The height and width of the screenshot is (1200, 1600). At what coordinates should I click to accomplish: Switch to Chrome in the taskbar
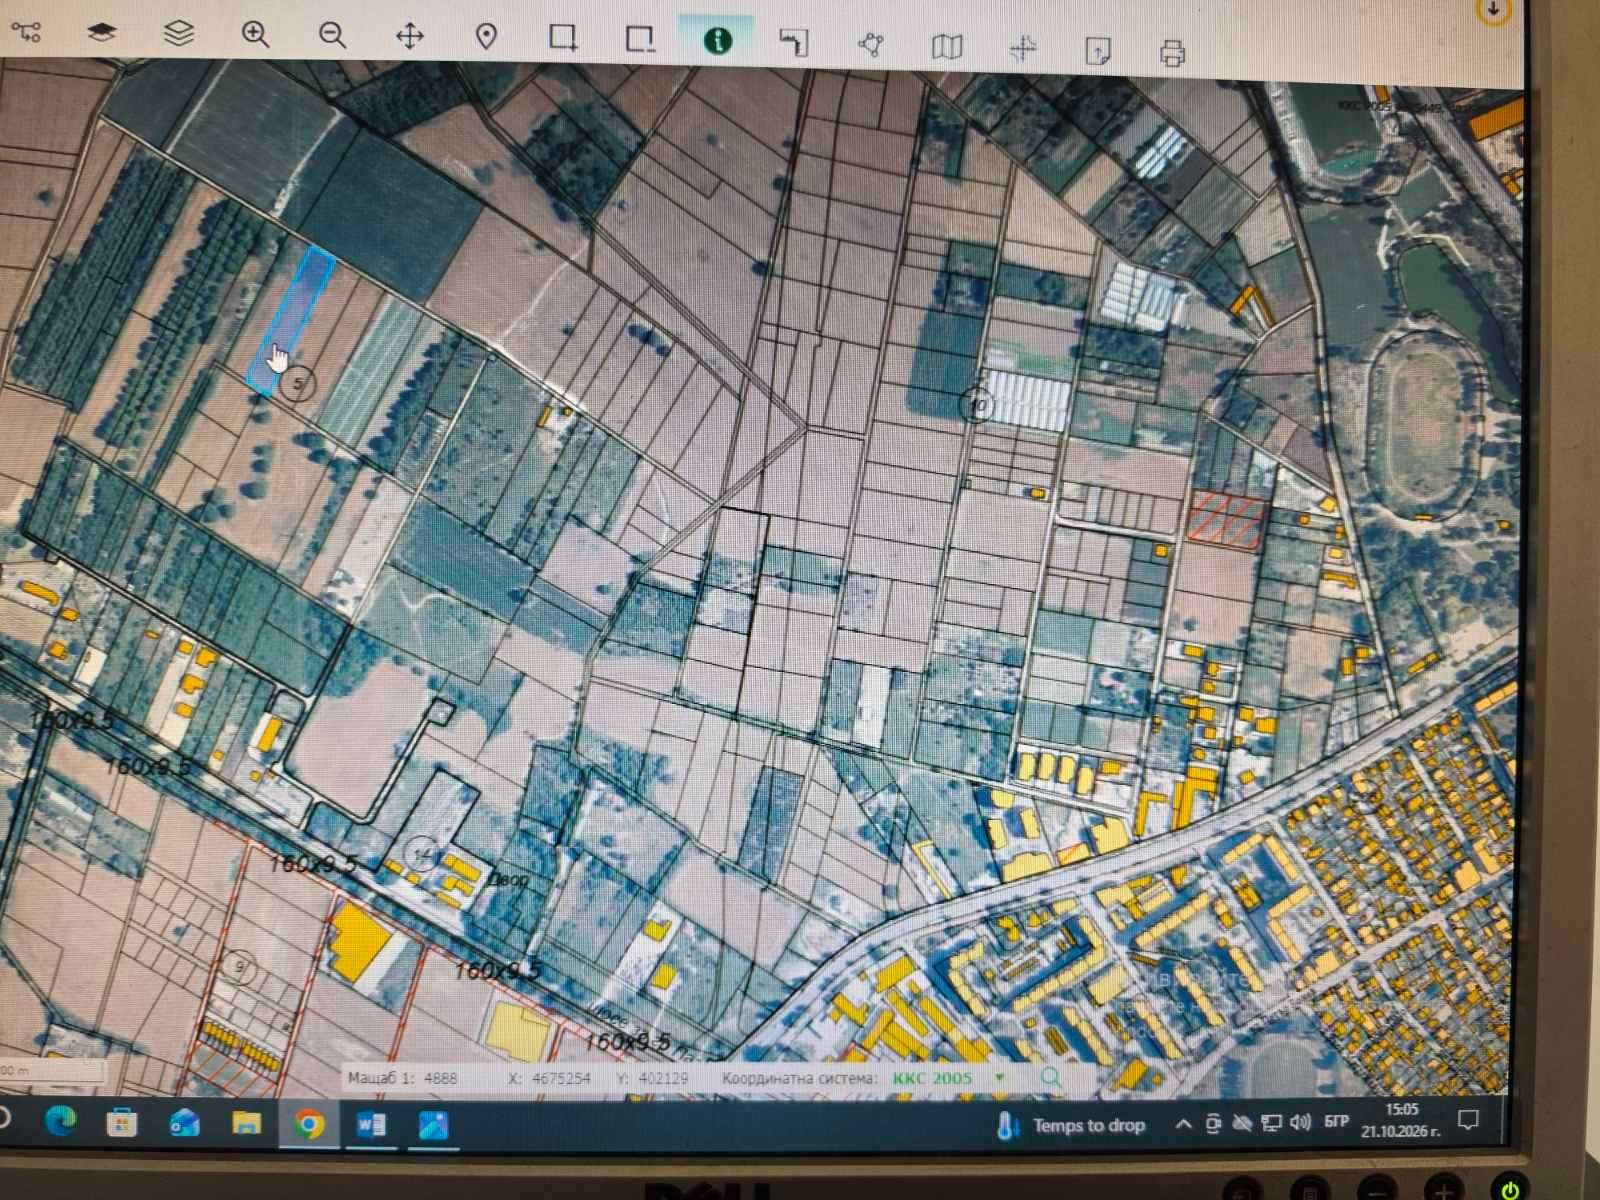click(x=309, y=1125)
